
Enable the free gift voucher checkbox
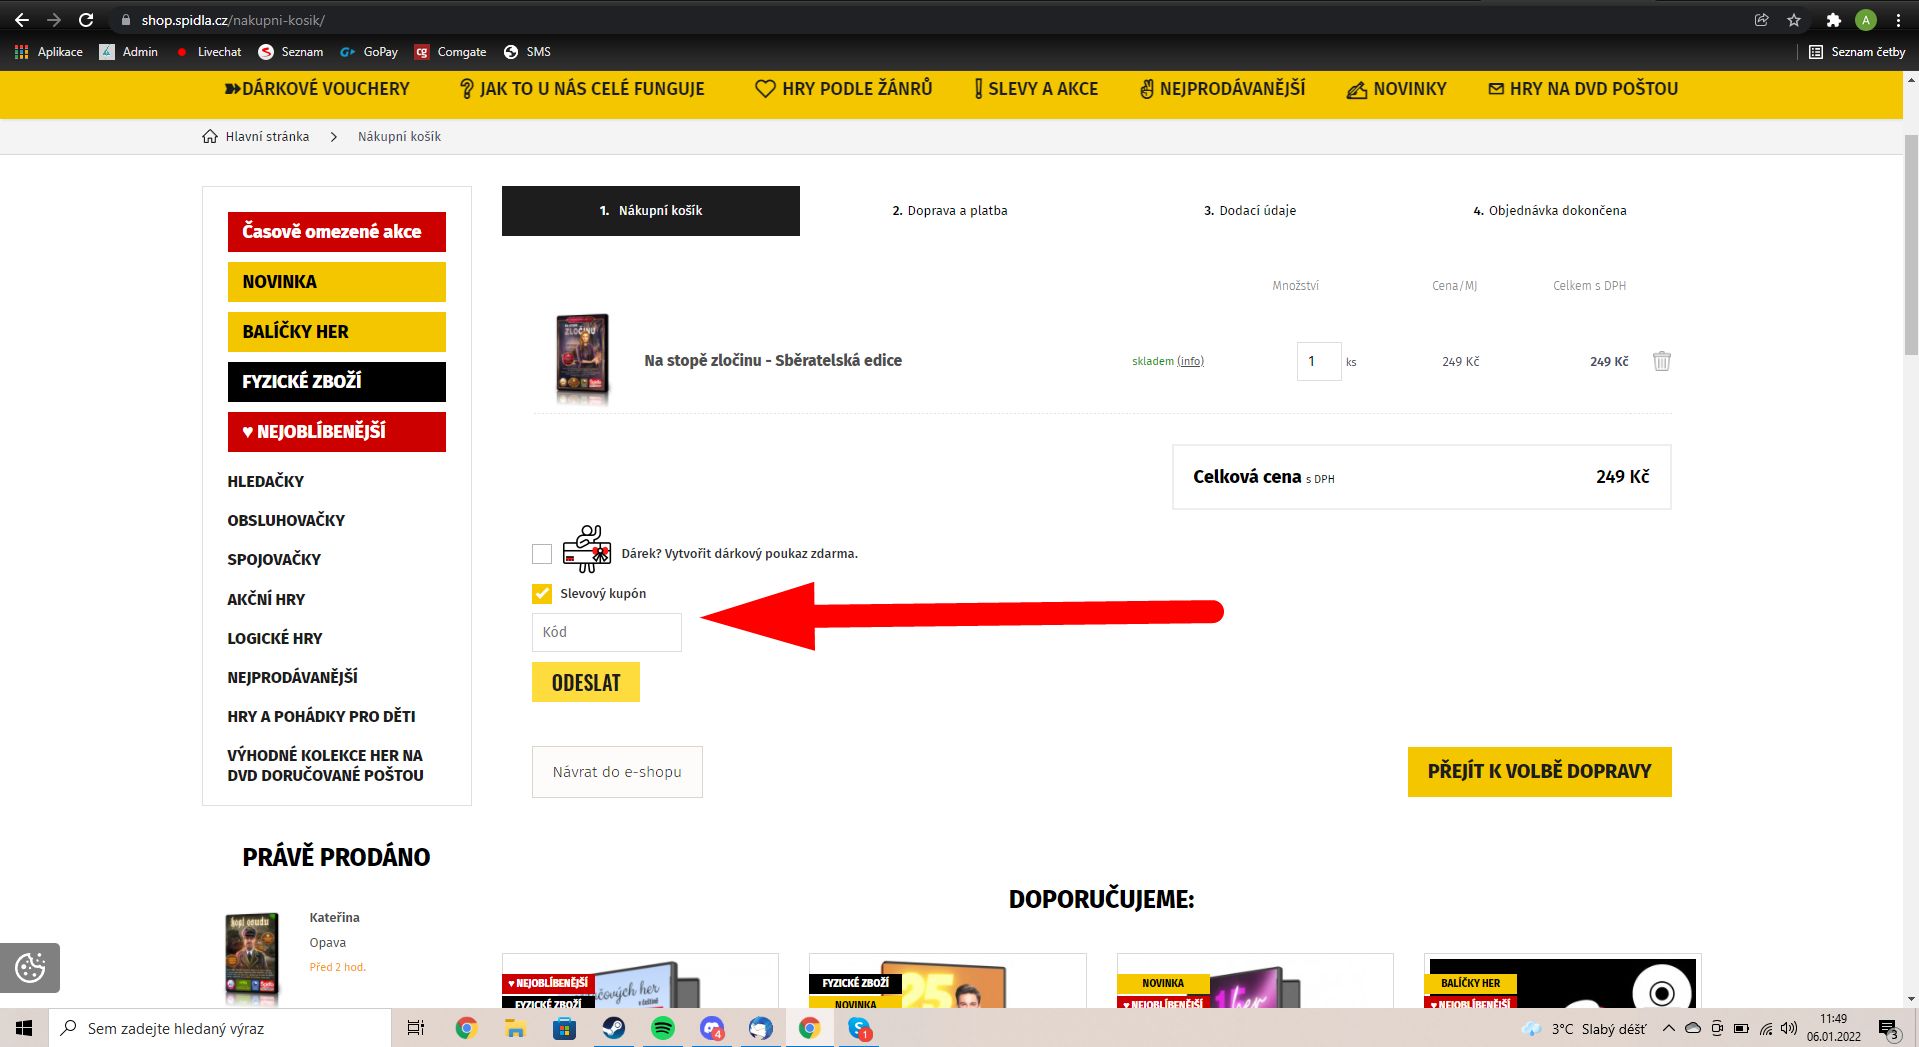(542, 554)
